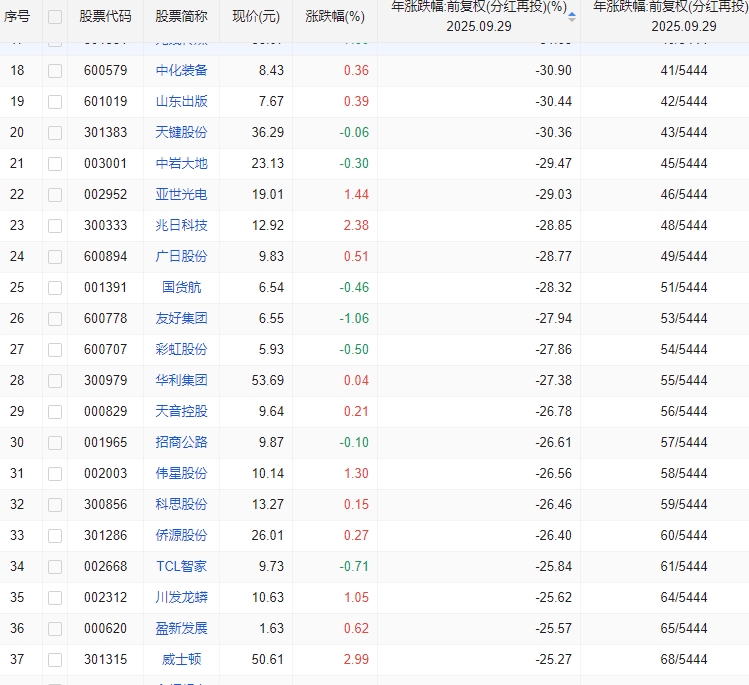749x685 pixels.
Task: Open stock link 山东出版
Action: click(182, 101)
